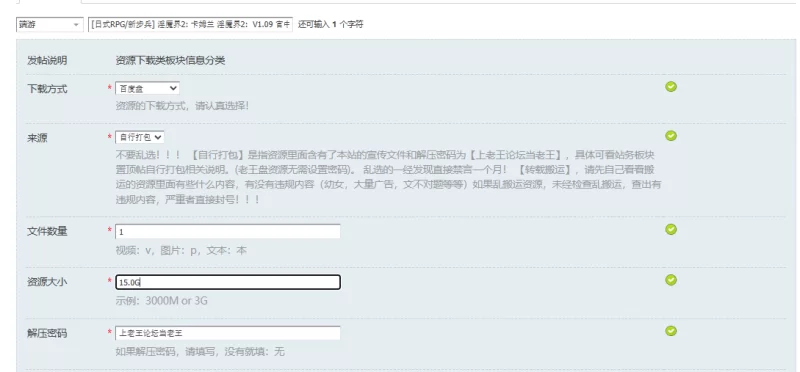Image resolution: width=800 pixels, height=372 pixels.
Task: Click the 文件数量 field label
Action: (x=47, y=232)
